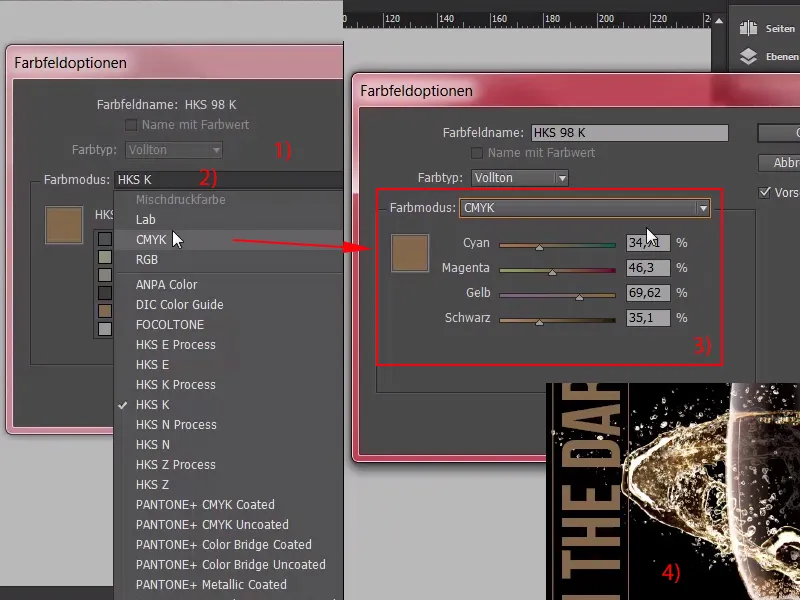The image size is (800, 600).
Task: Select HKS E Process library
Action: click(176, 345)
